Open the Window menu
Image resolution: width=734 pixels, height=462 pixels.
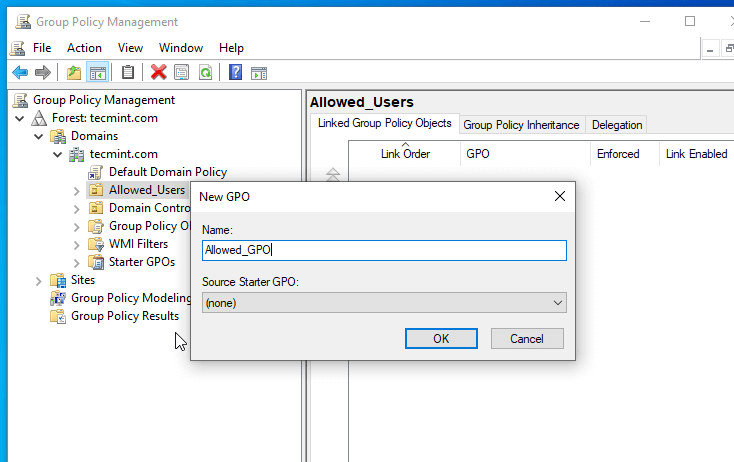[181, 48]
